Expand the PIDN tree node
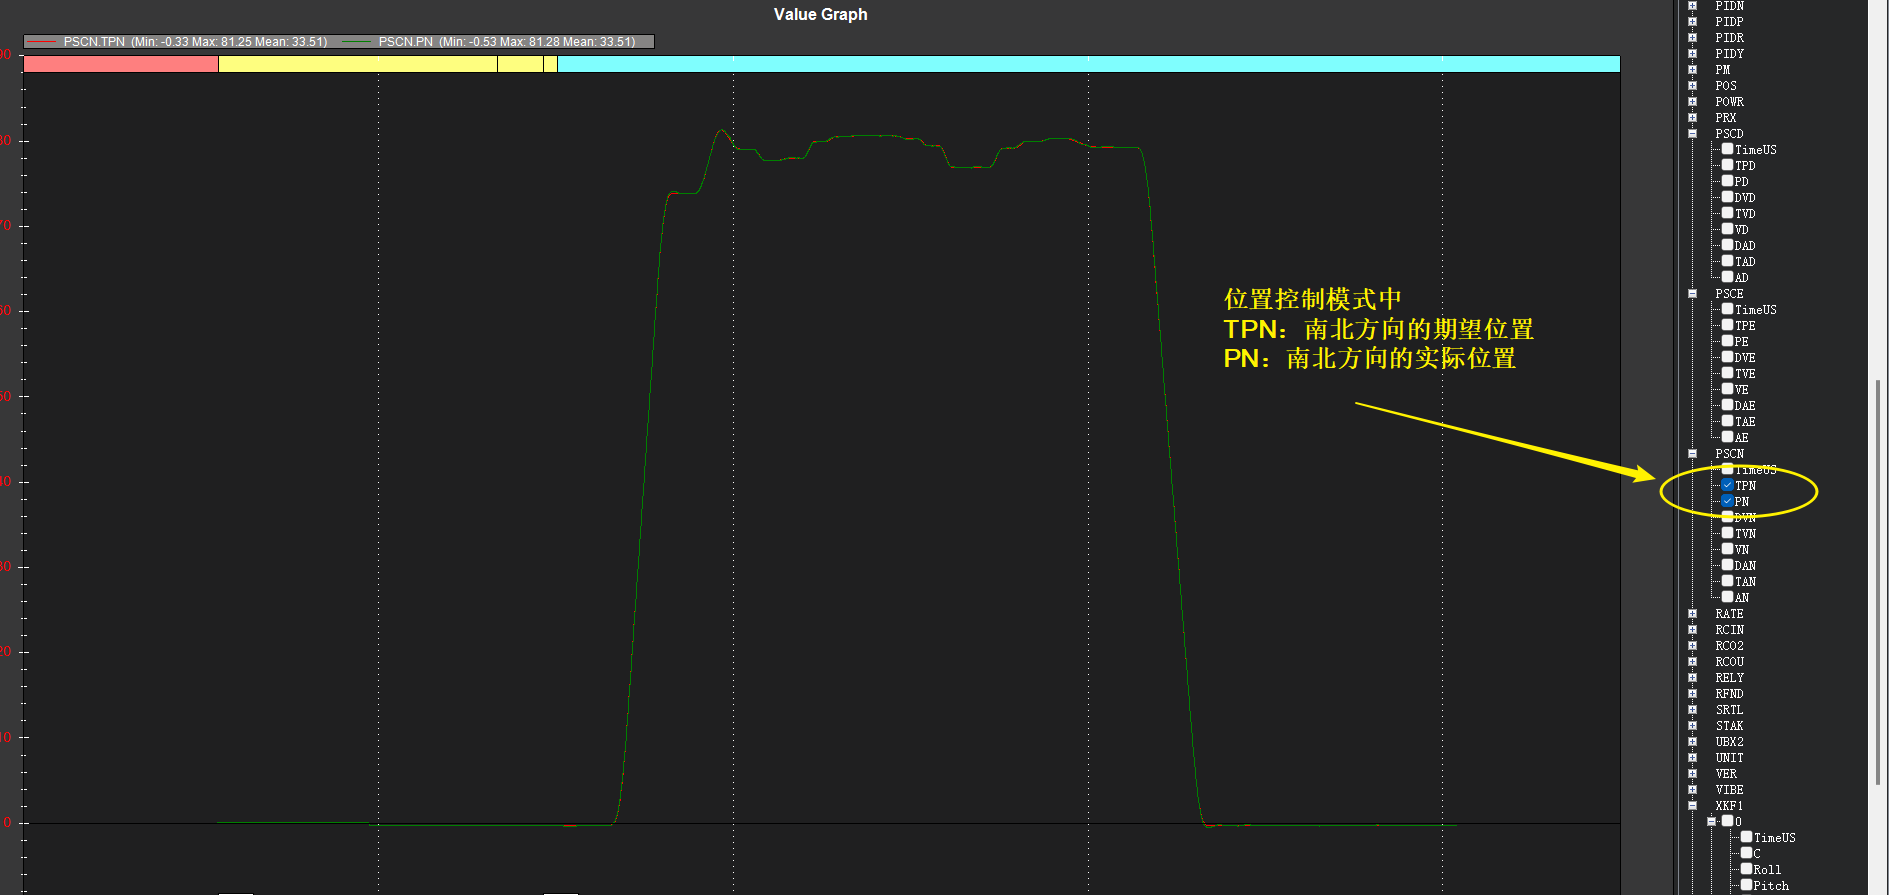 (x=1692, y=5)
